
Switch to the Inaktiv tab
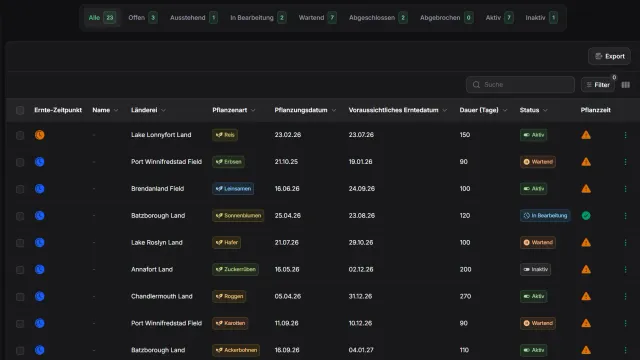(541, 18)
